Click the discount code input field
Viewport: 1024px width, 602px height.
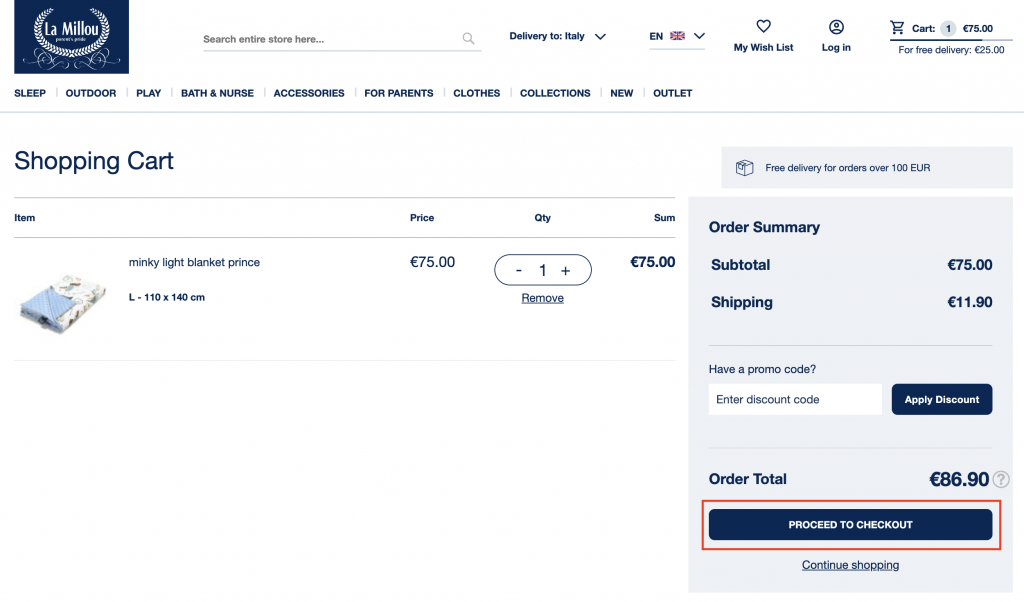click(x=795, y=399)
